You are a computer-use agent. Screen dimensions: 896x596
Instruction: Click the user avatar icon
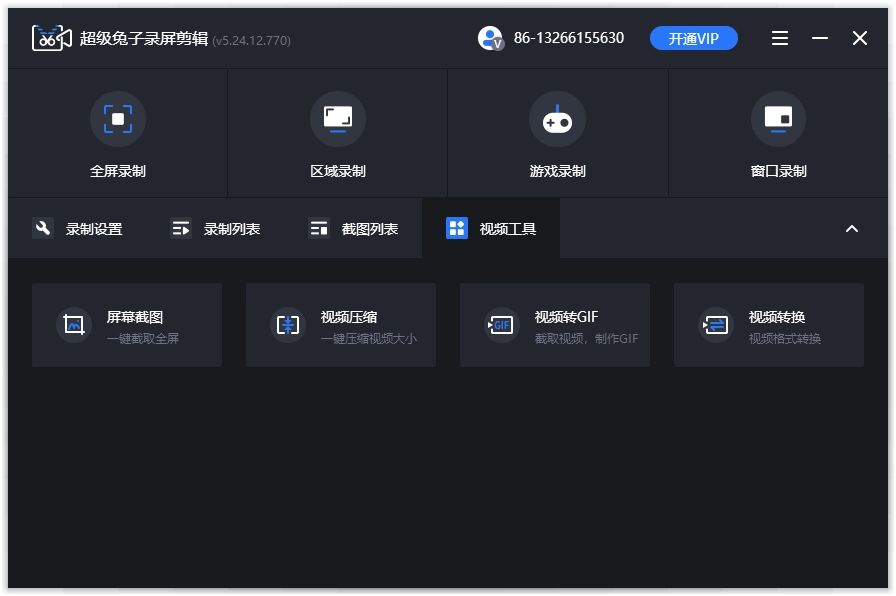pyautogui.click(x=491, y=39)
